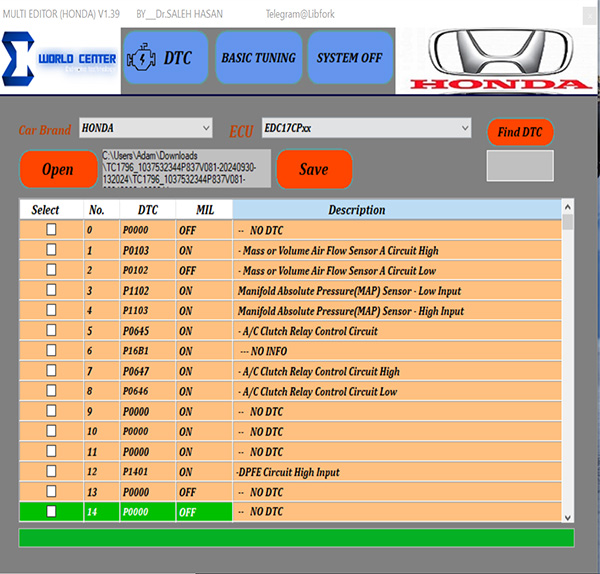Viewport: 600px width, 574px height.
Task: Click the Open file button
Action: (58, 169)
